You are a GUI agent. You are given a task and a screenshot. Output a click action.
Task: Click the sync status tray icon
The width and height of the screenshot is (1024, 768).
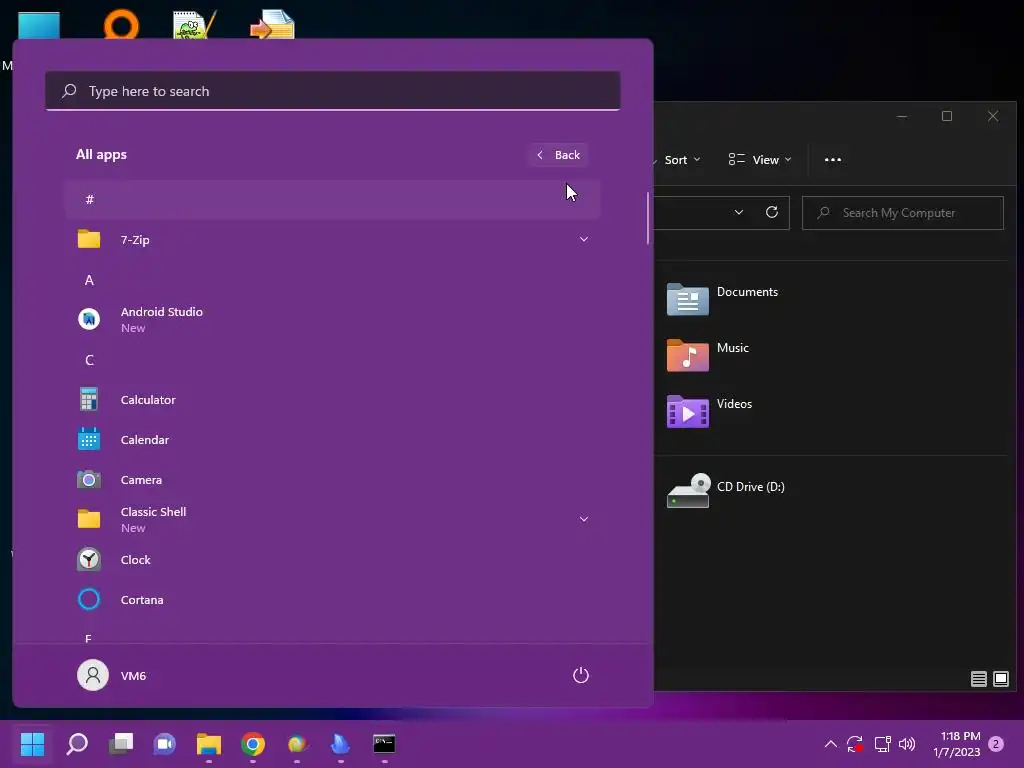pyautogui.click(x=855, y=744)
